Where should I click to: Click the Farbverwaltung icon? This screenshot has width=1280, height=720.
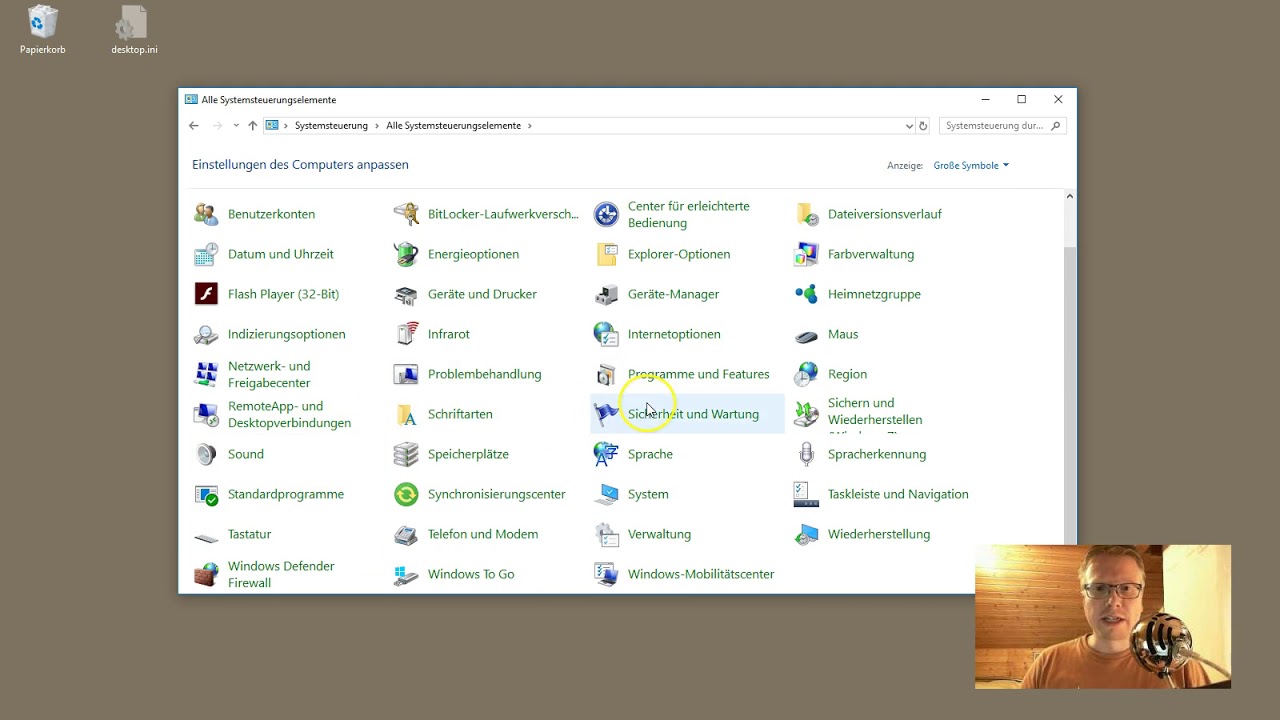[x=806, y=254]
